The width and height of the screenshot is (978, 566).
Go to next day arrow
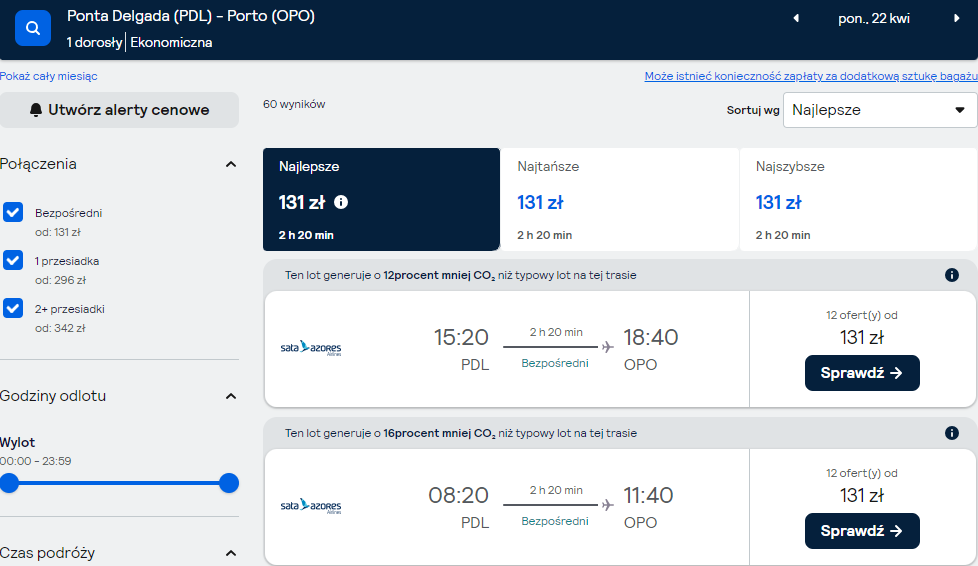tap(956, 19)
